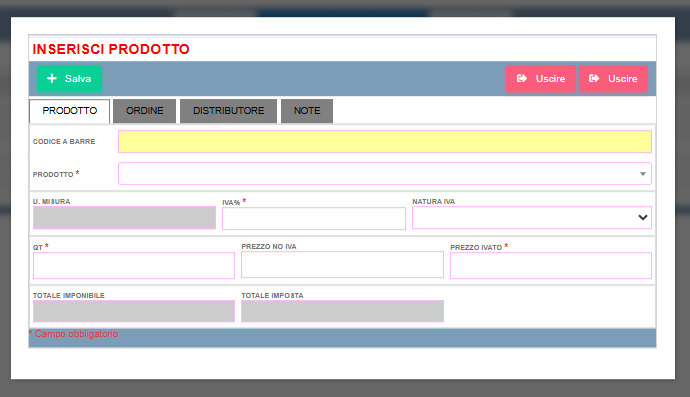Viewport: 690px width, 397px height.
Task: Click the Totale Imponibile field
Action: (x=134, y=311)
